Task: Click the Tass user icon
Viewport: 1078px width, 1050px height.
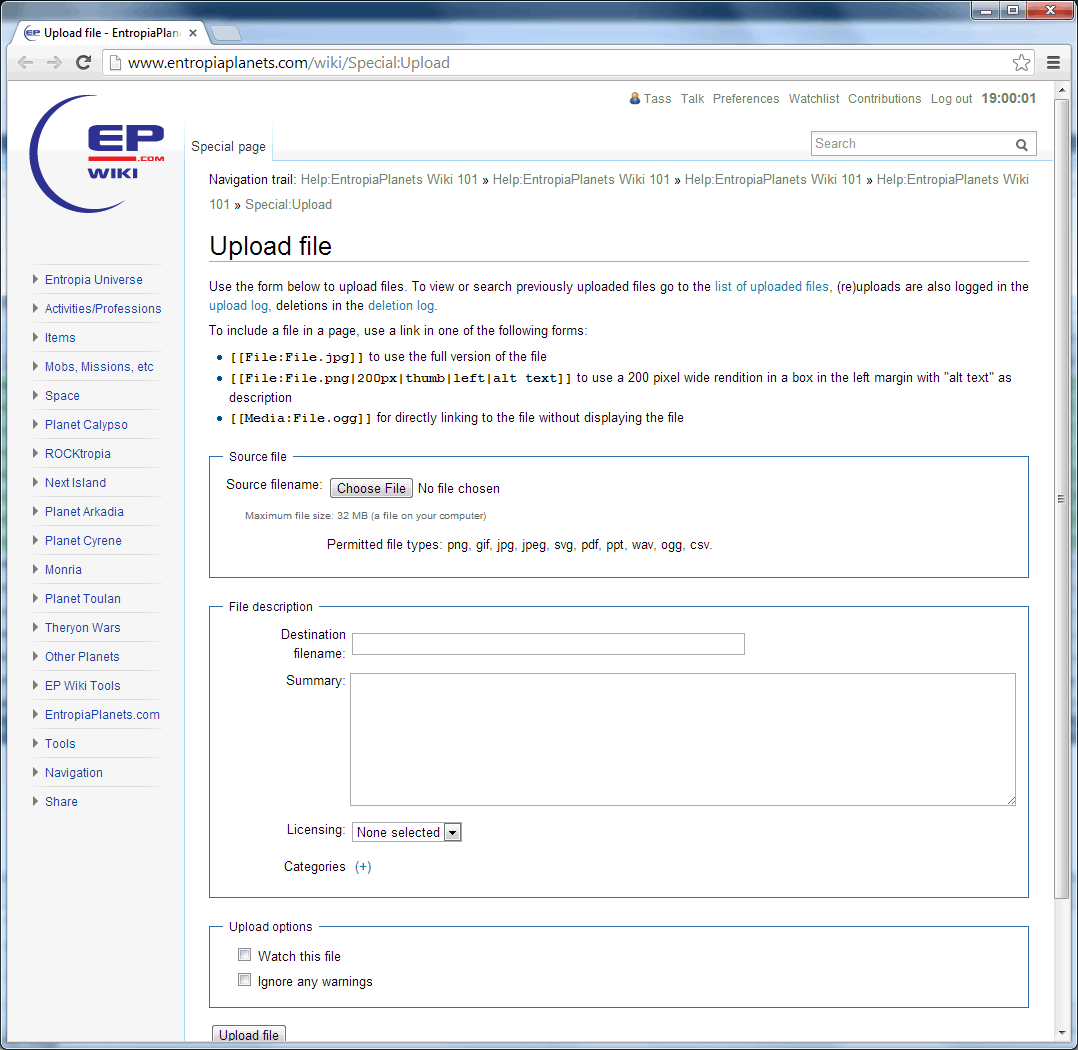Action: point(635,98)
